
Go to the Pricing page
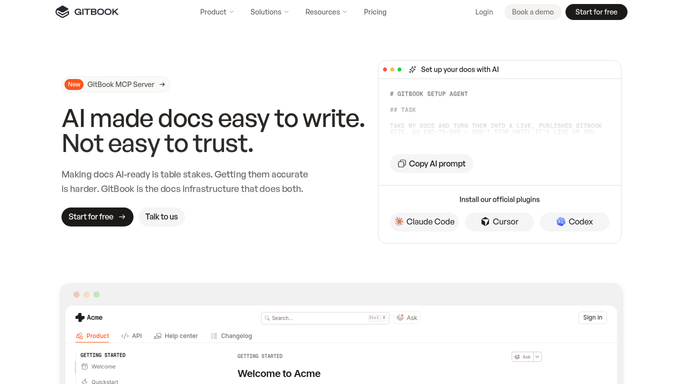point(375,12)
